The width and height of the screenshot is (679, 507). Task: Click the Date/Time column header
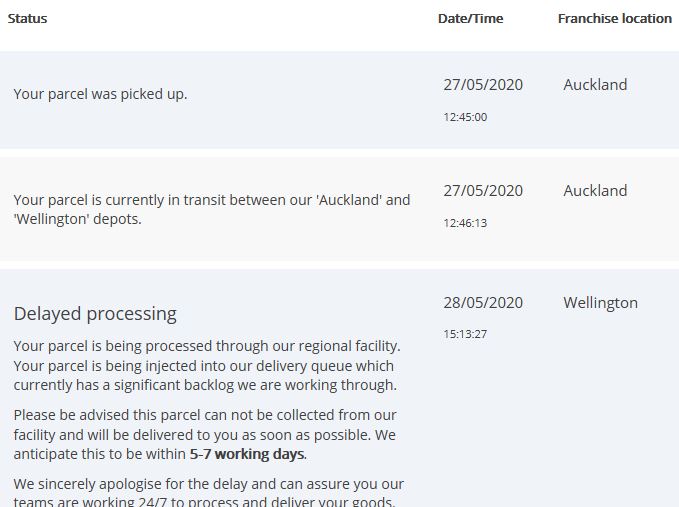point(470,18)
